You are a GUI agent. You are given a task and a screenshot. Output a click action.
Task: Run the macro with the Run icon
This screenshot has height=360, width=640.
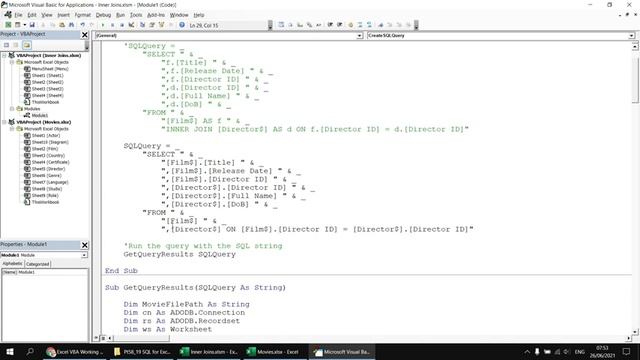point(103,25)
